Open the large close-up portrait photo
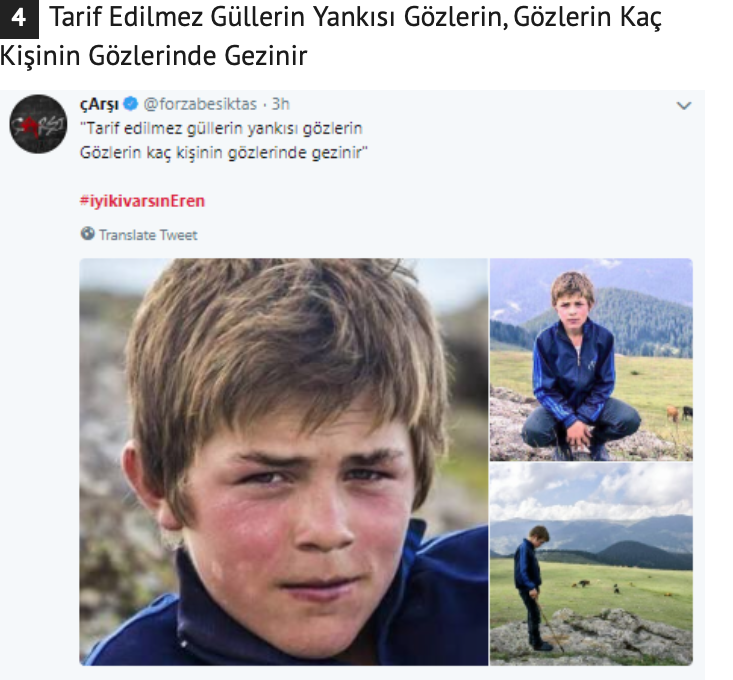This screenshot has width=733, height=680. coord(284,462)
